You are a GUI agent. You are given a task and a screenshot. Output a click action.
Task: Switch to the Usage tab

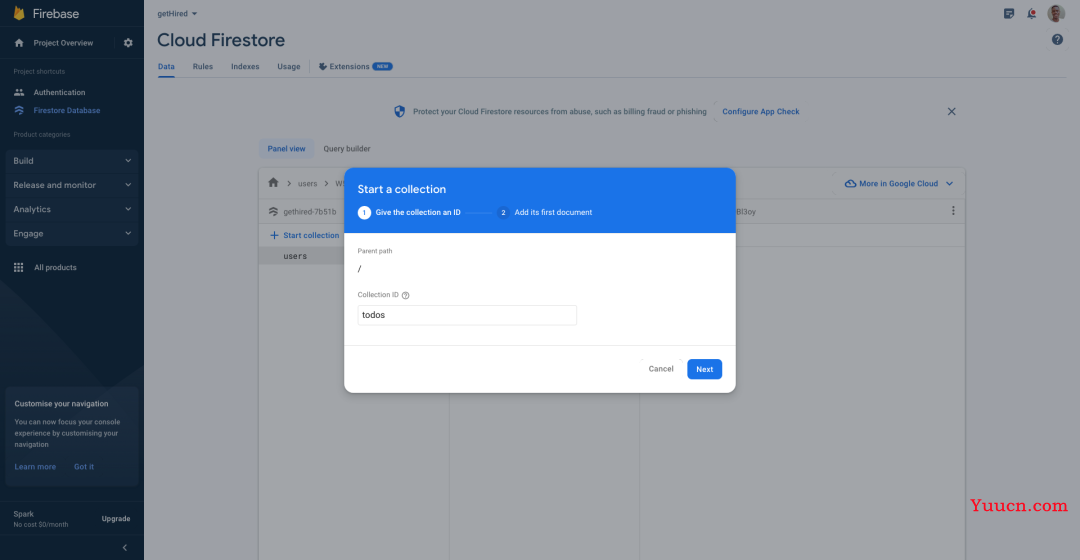tap(289, 67)
